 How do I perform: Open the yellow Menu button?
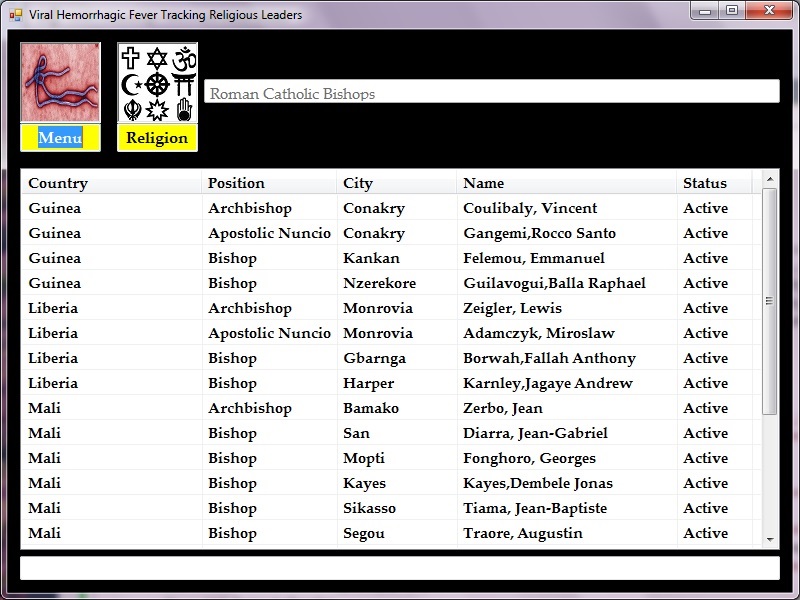click(60, 138)
